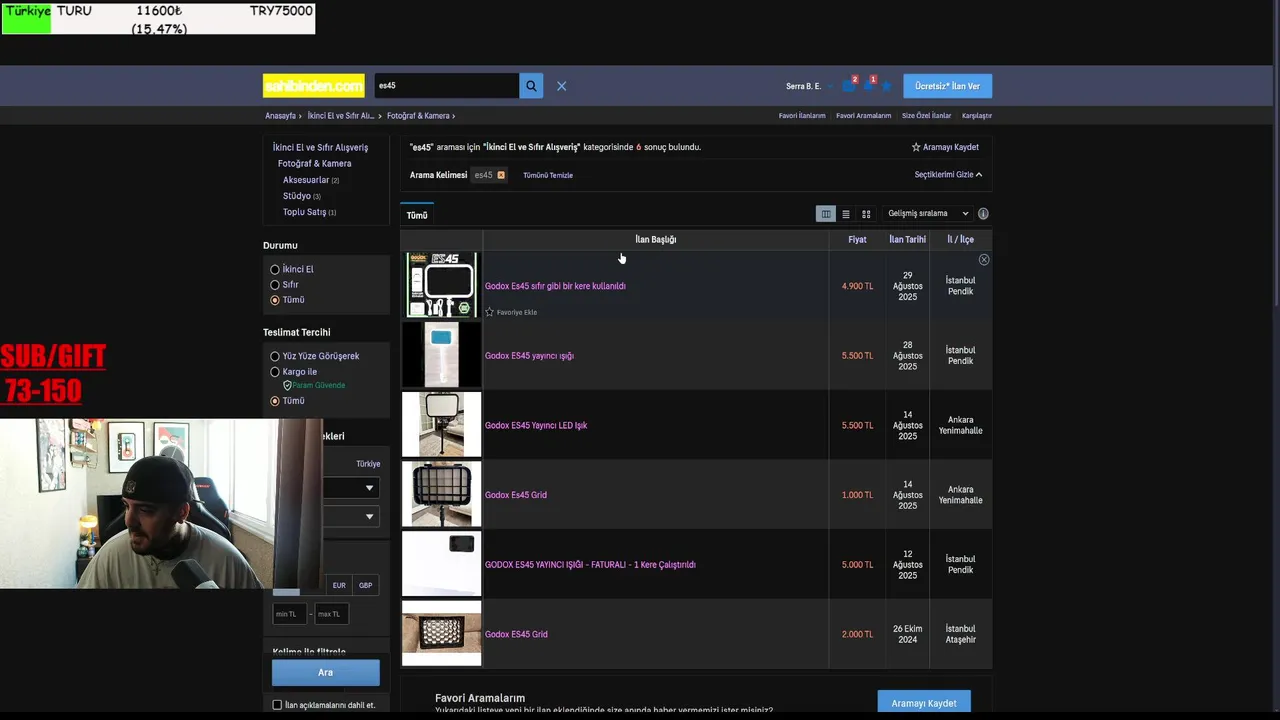
Task: Open thumbnail of 2.000 TL Grid listing
Action: (x=441, y=634)
